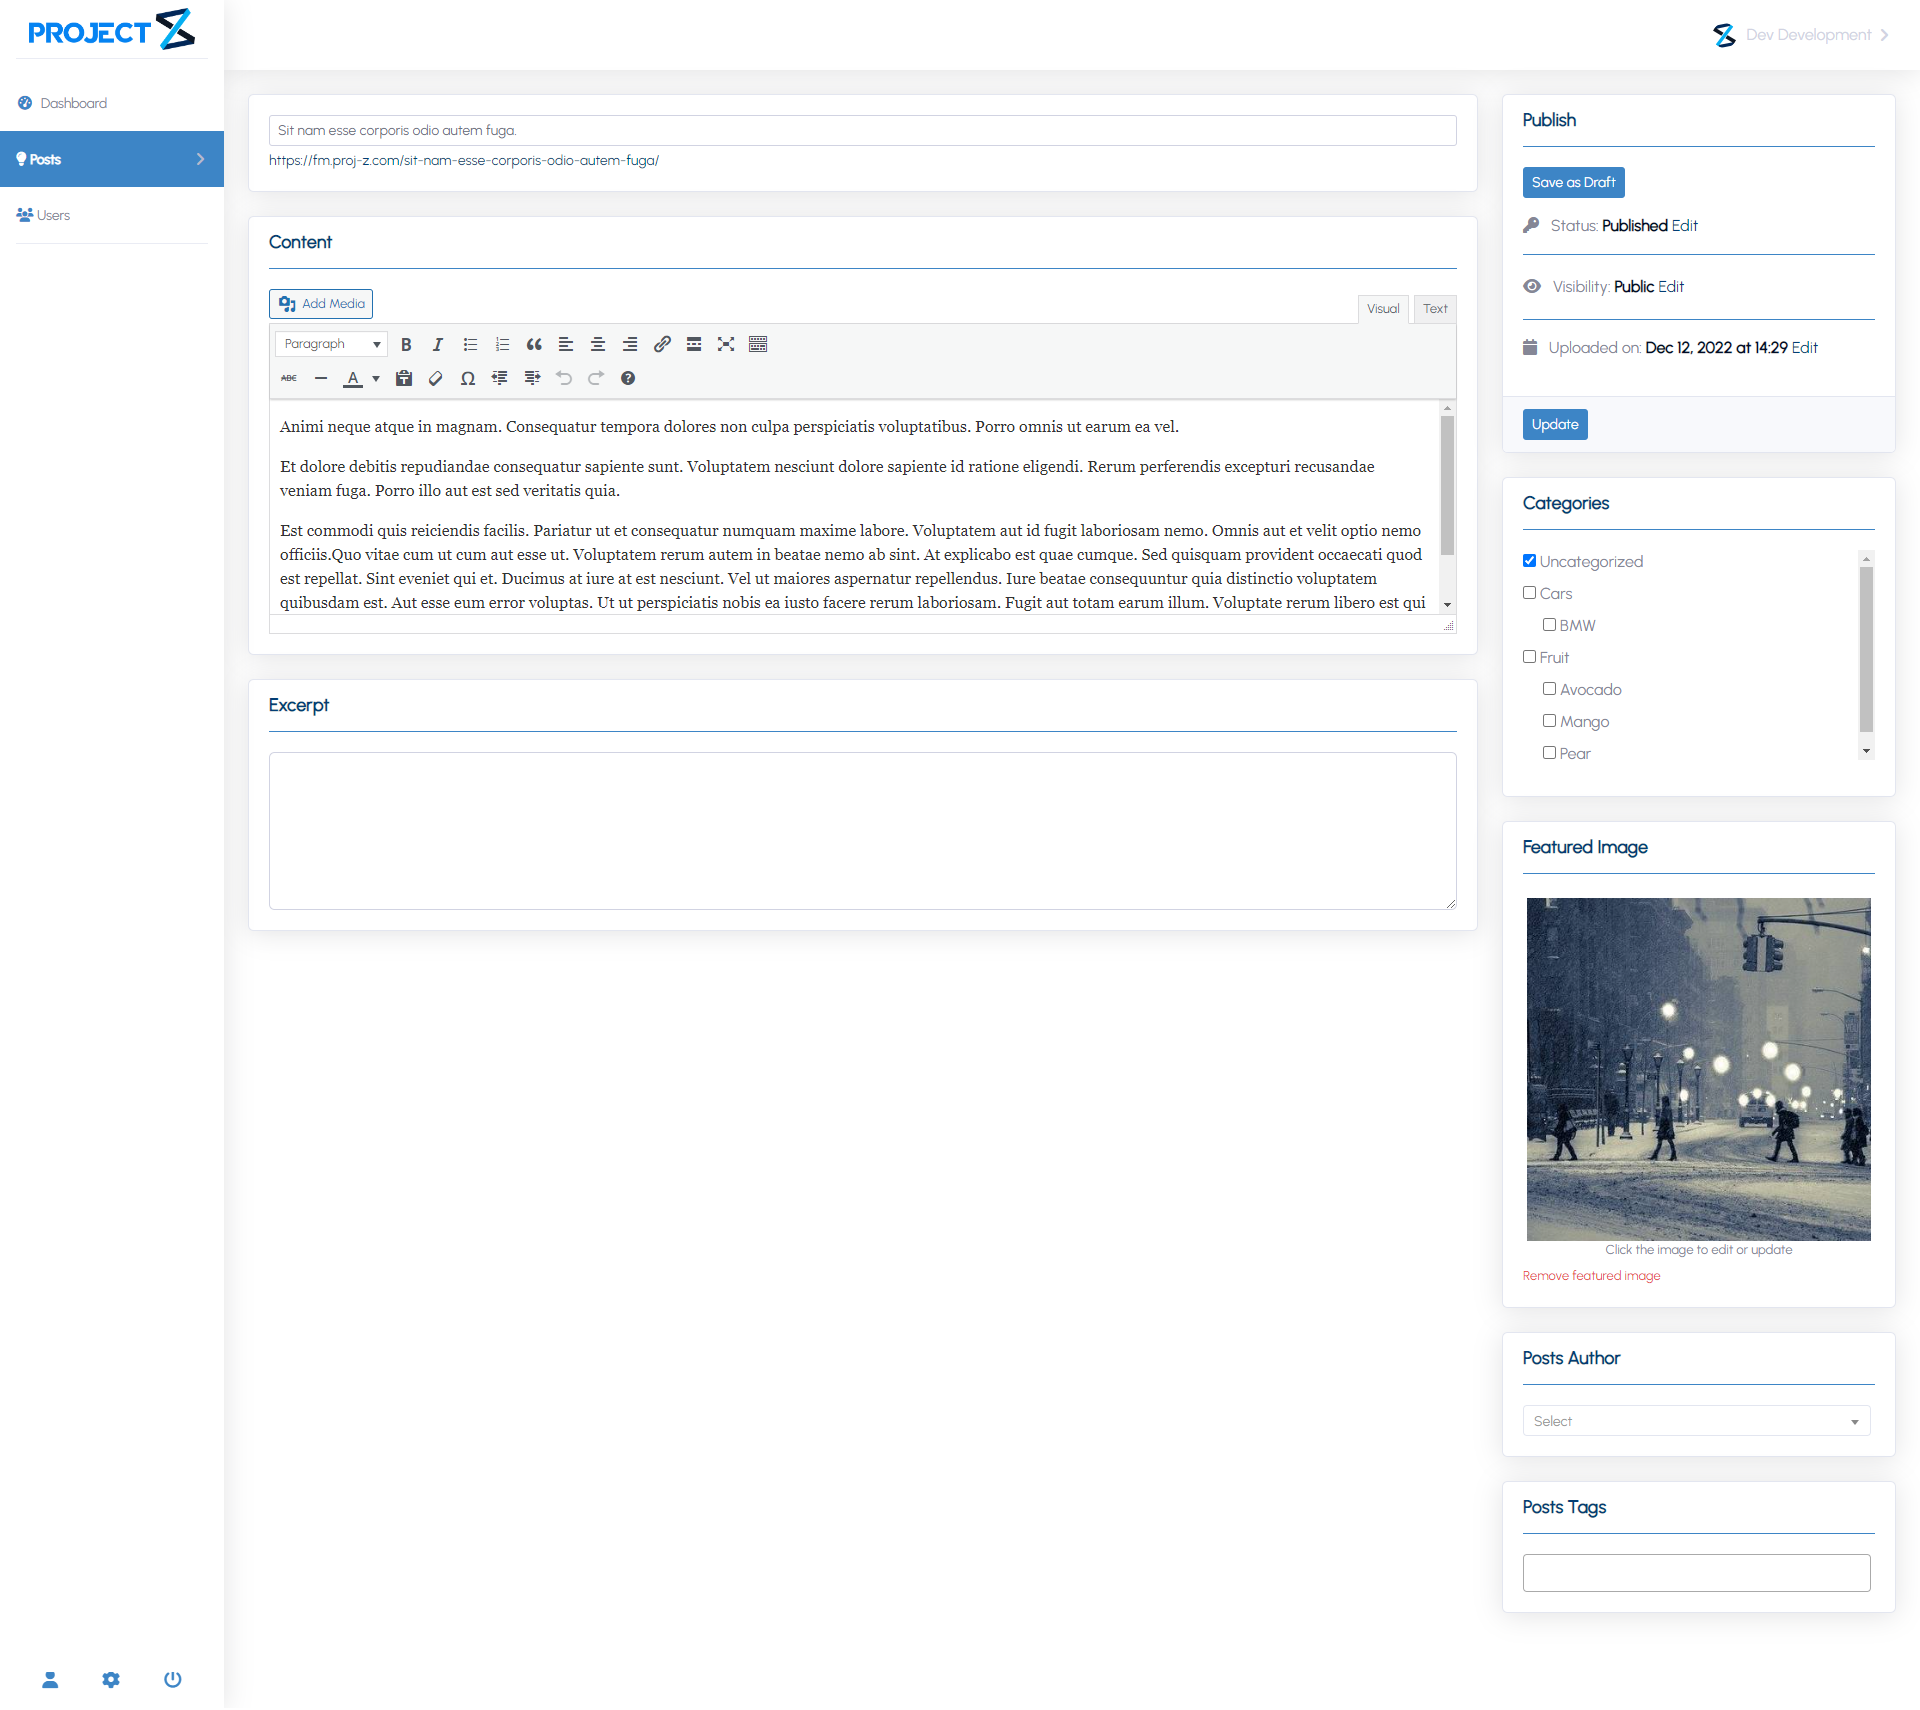Apply text color with the A icon
This screenshot has width=1920, height=1710.
click(x=353, y=378)
